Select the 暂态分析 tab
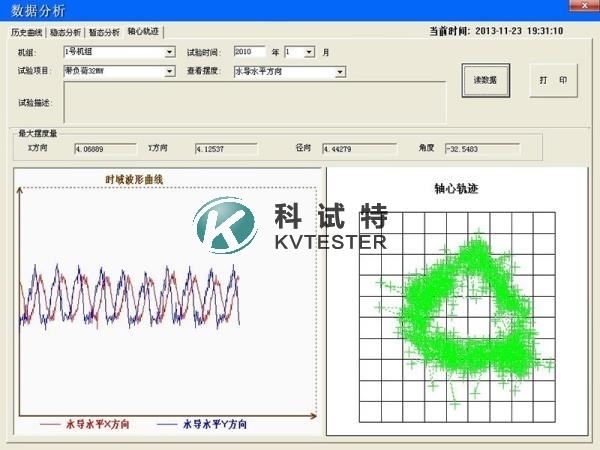 [104, 32]
